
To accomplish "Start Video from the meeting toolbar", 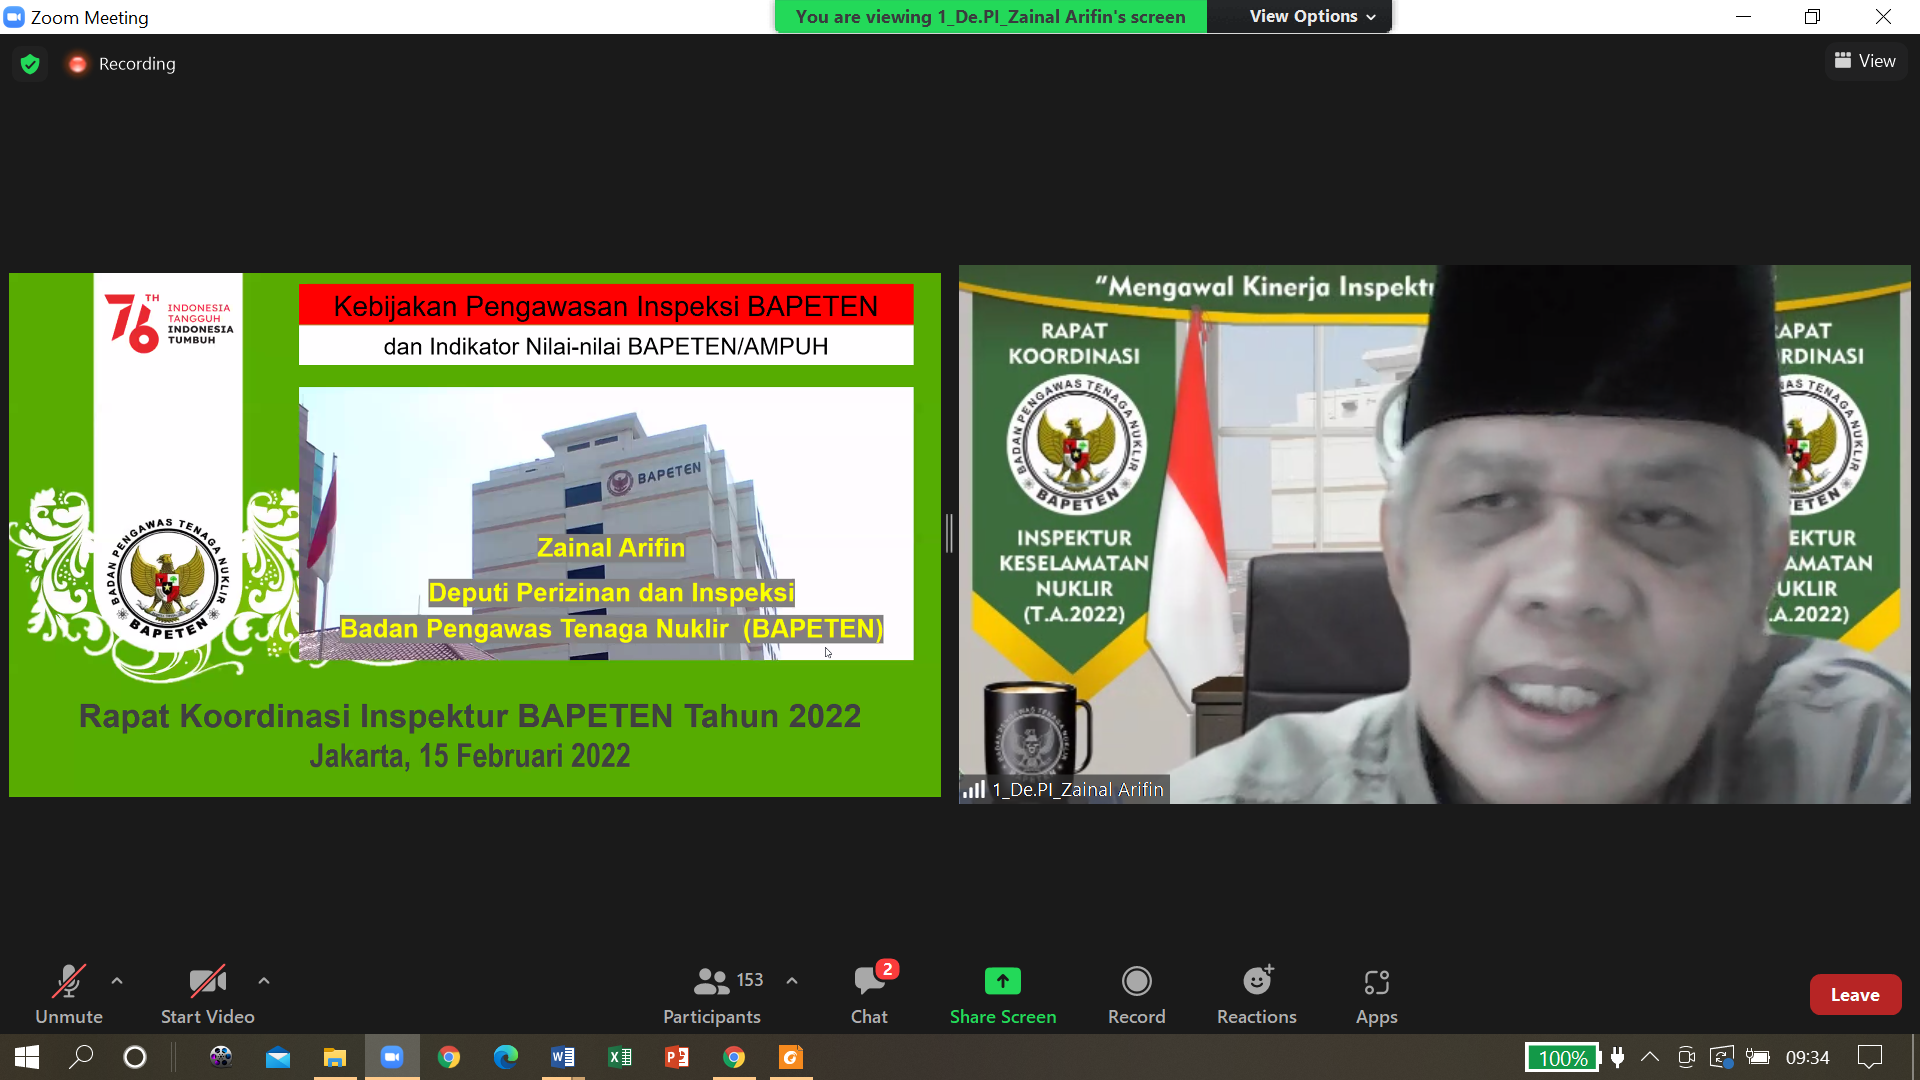I will 207,994.
